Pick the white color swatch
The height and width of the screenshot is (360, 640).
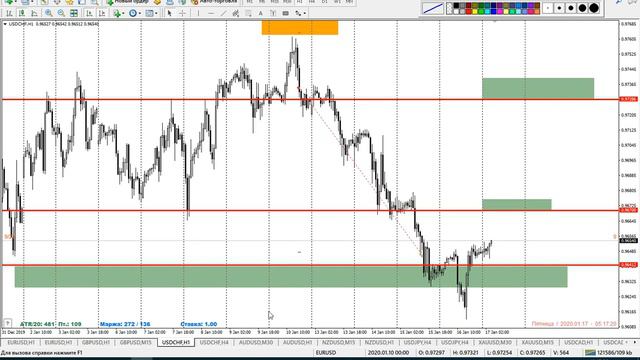coord(456,11)
